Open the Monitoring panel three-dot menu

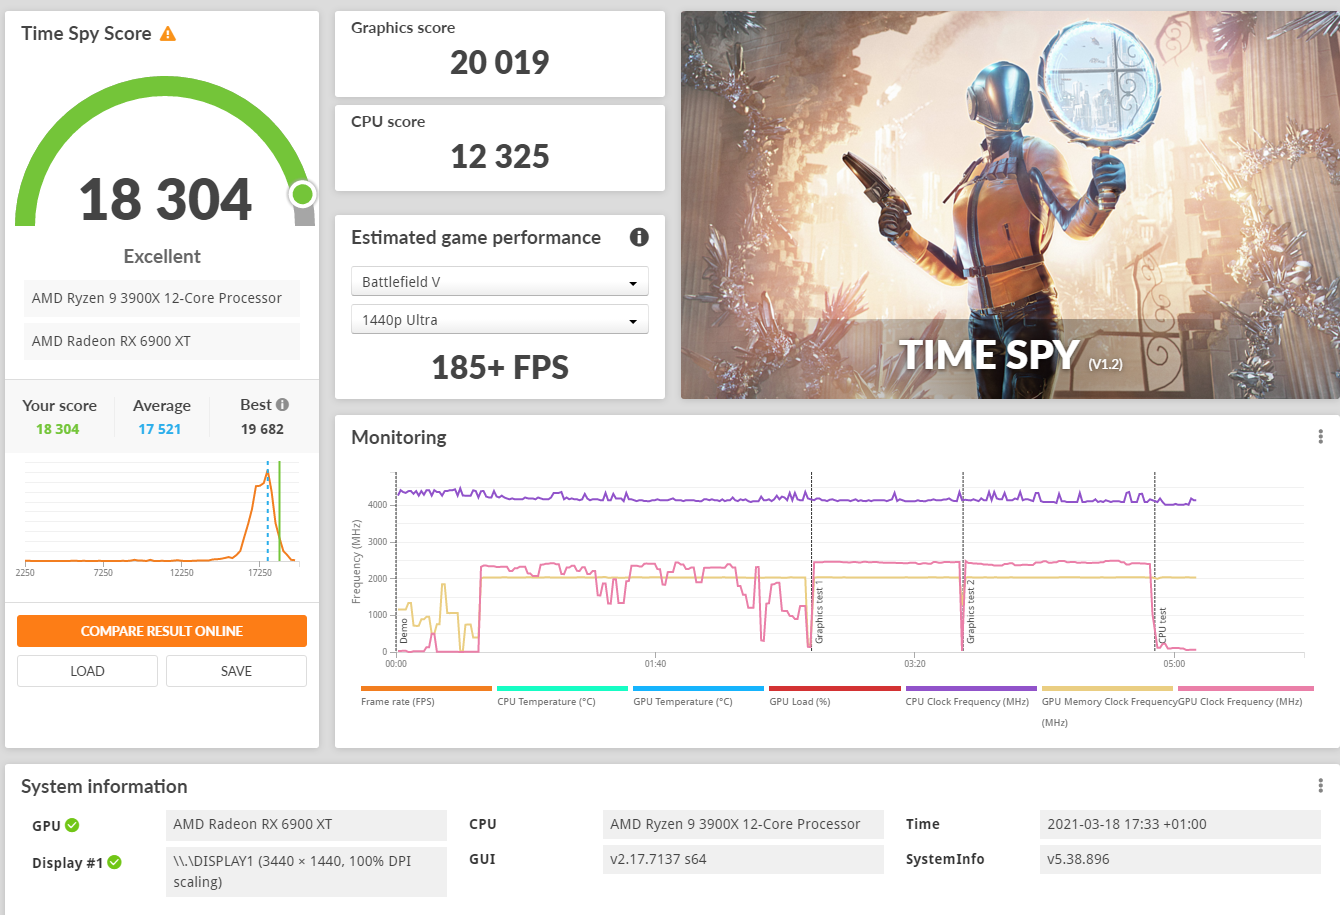point(1320,437)
